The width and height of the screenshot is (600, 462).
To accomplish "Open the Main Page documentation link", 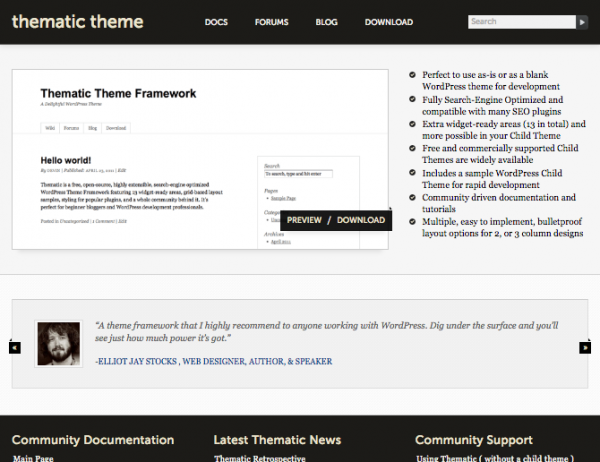I will click(33, 458).
